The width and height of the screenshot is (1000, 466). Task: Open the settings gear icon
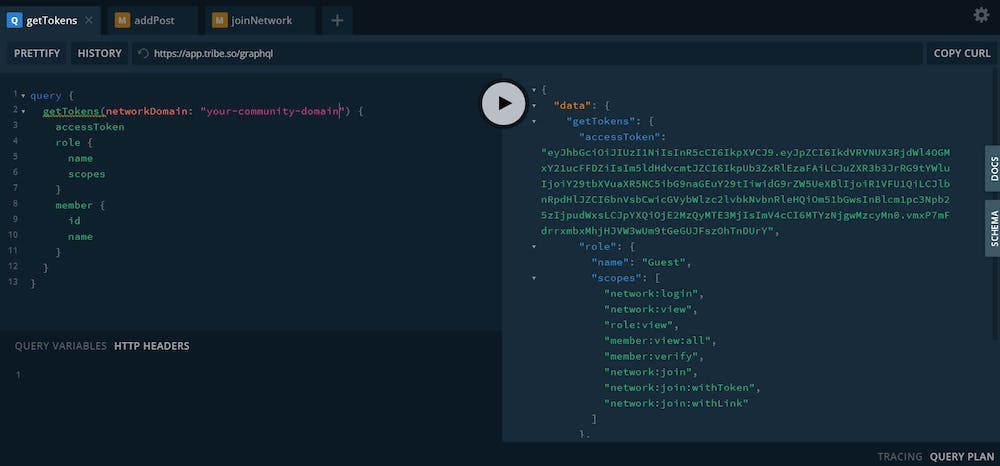coord(980,15)
